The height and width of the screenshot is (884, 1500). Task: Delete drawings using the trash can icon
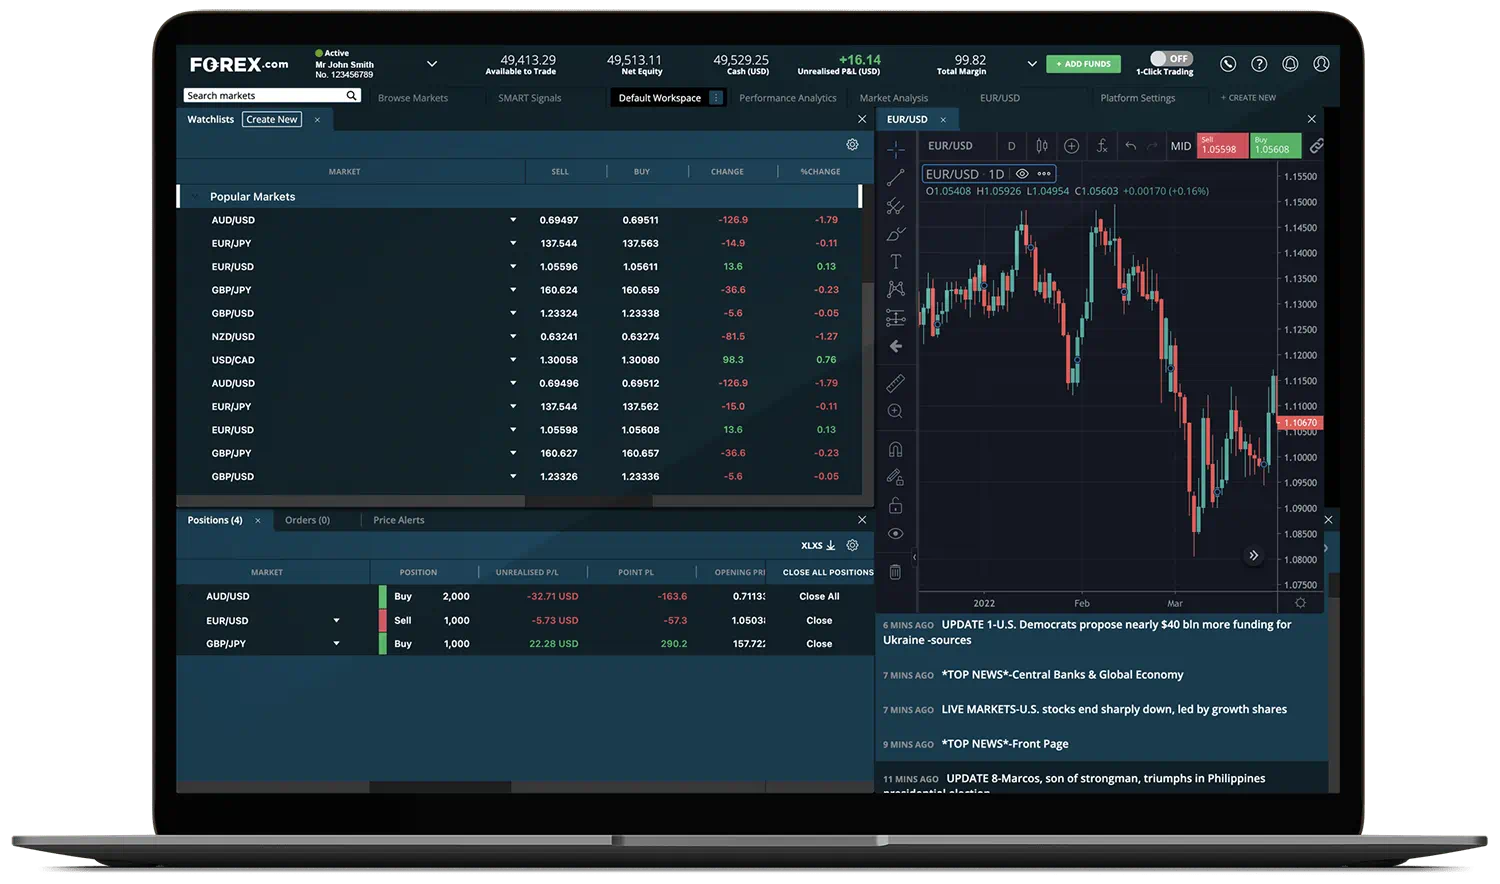[895, 571]
